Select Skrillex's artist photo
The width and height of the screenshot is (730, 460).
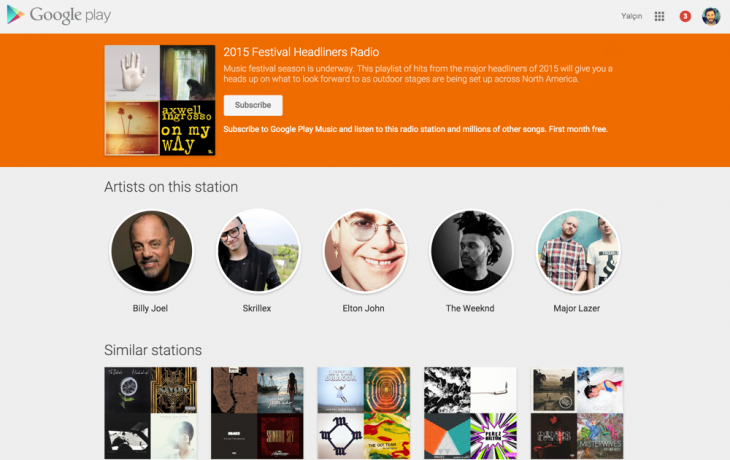click(x=258, y=250)
